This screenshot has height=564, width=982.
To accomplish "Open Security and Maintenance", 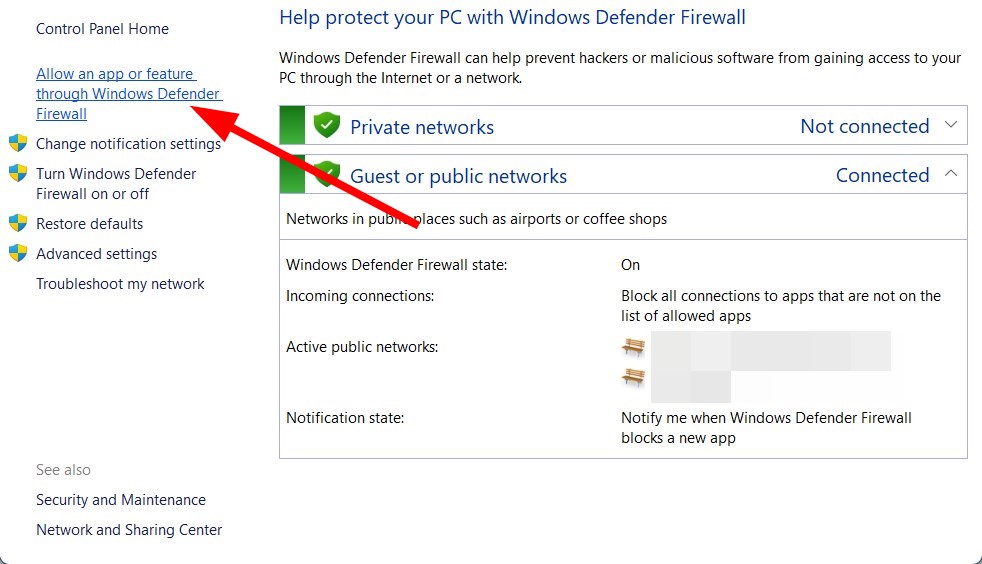I will click(x=121, y=500).
